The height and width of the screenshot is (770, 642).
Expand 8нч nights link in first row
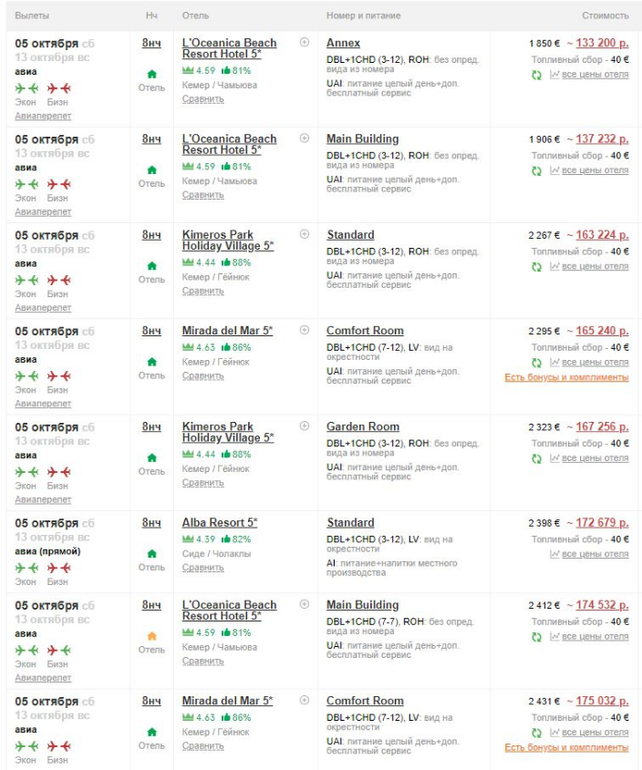pyautogui.click(x=151, y=43)
